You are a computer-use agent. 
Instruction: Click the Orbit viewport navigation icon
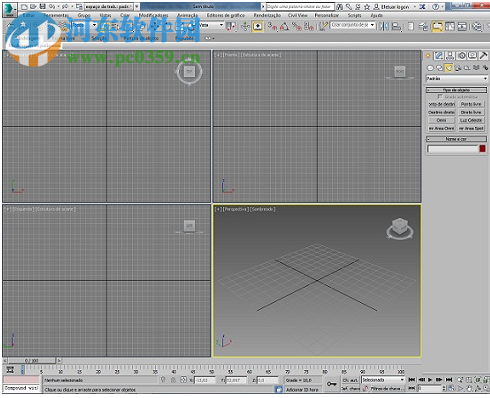(x=478, y=388)
